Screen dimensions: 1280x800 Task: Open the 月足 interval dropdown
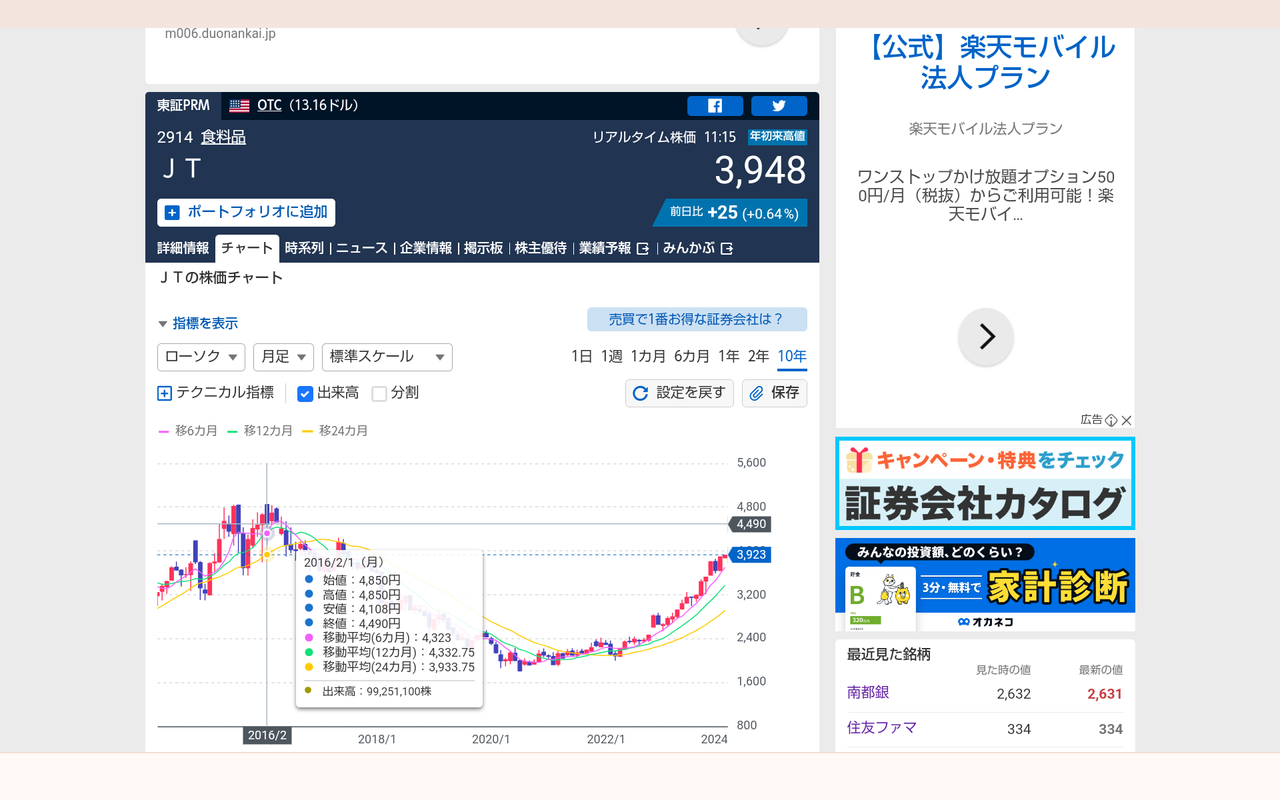pyautogui.click(x=283, y=357)
